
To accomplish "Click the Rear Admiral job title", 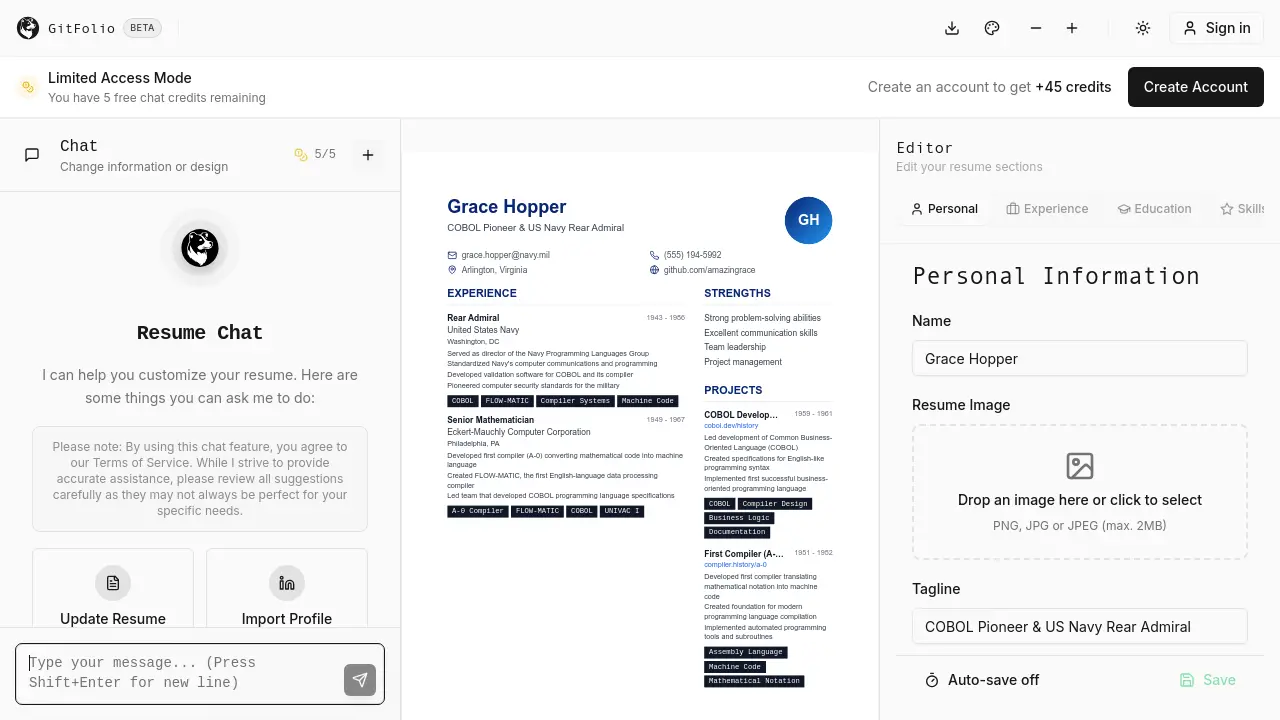I will (x=473, y=318).
